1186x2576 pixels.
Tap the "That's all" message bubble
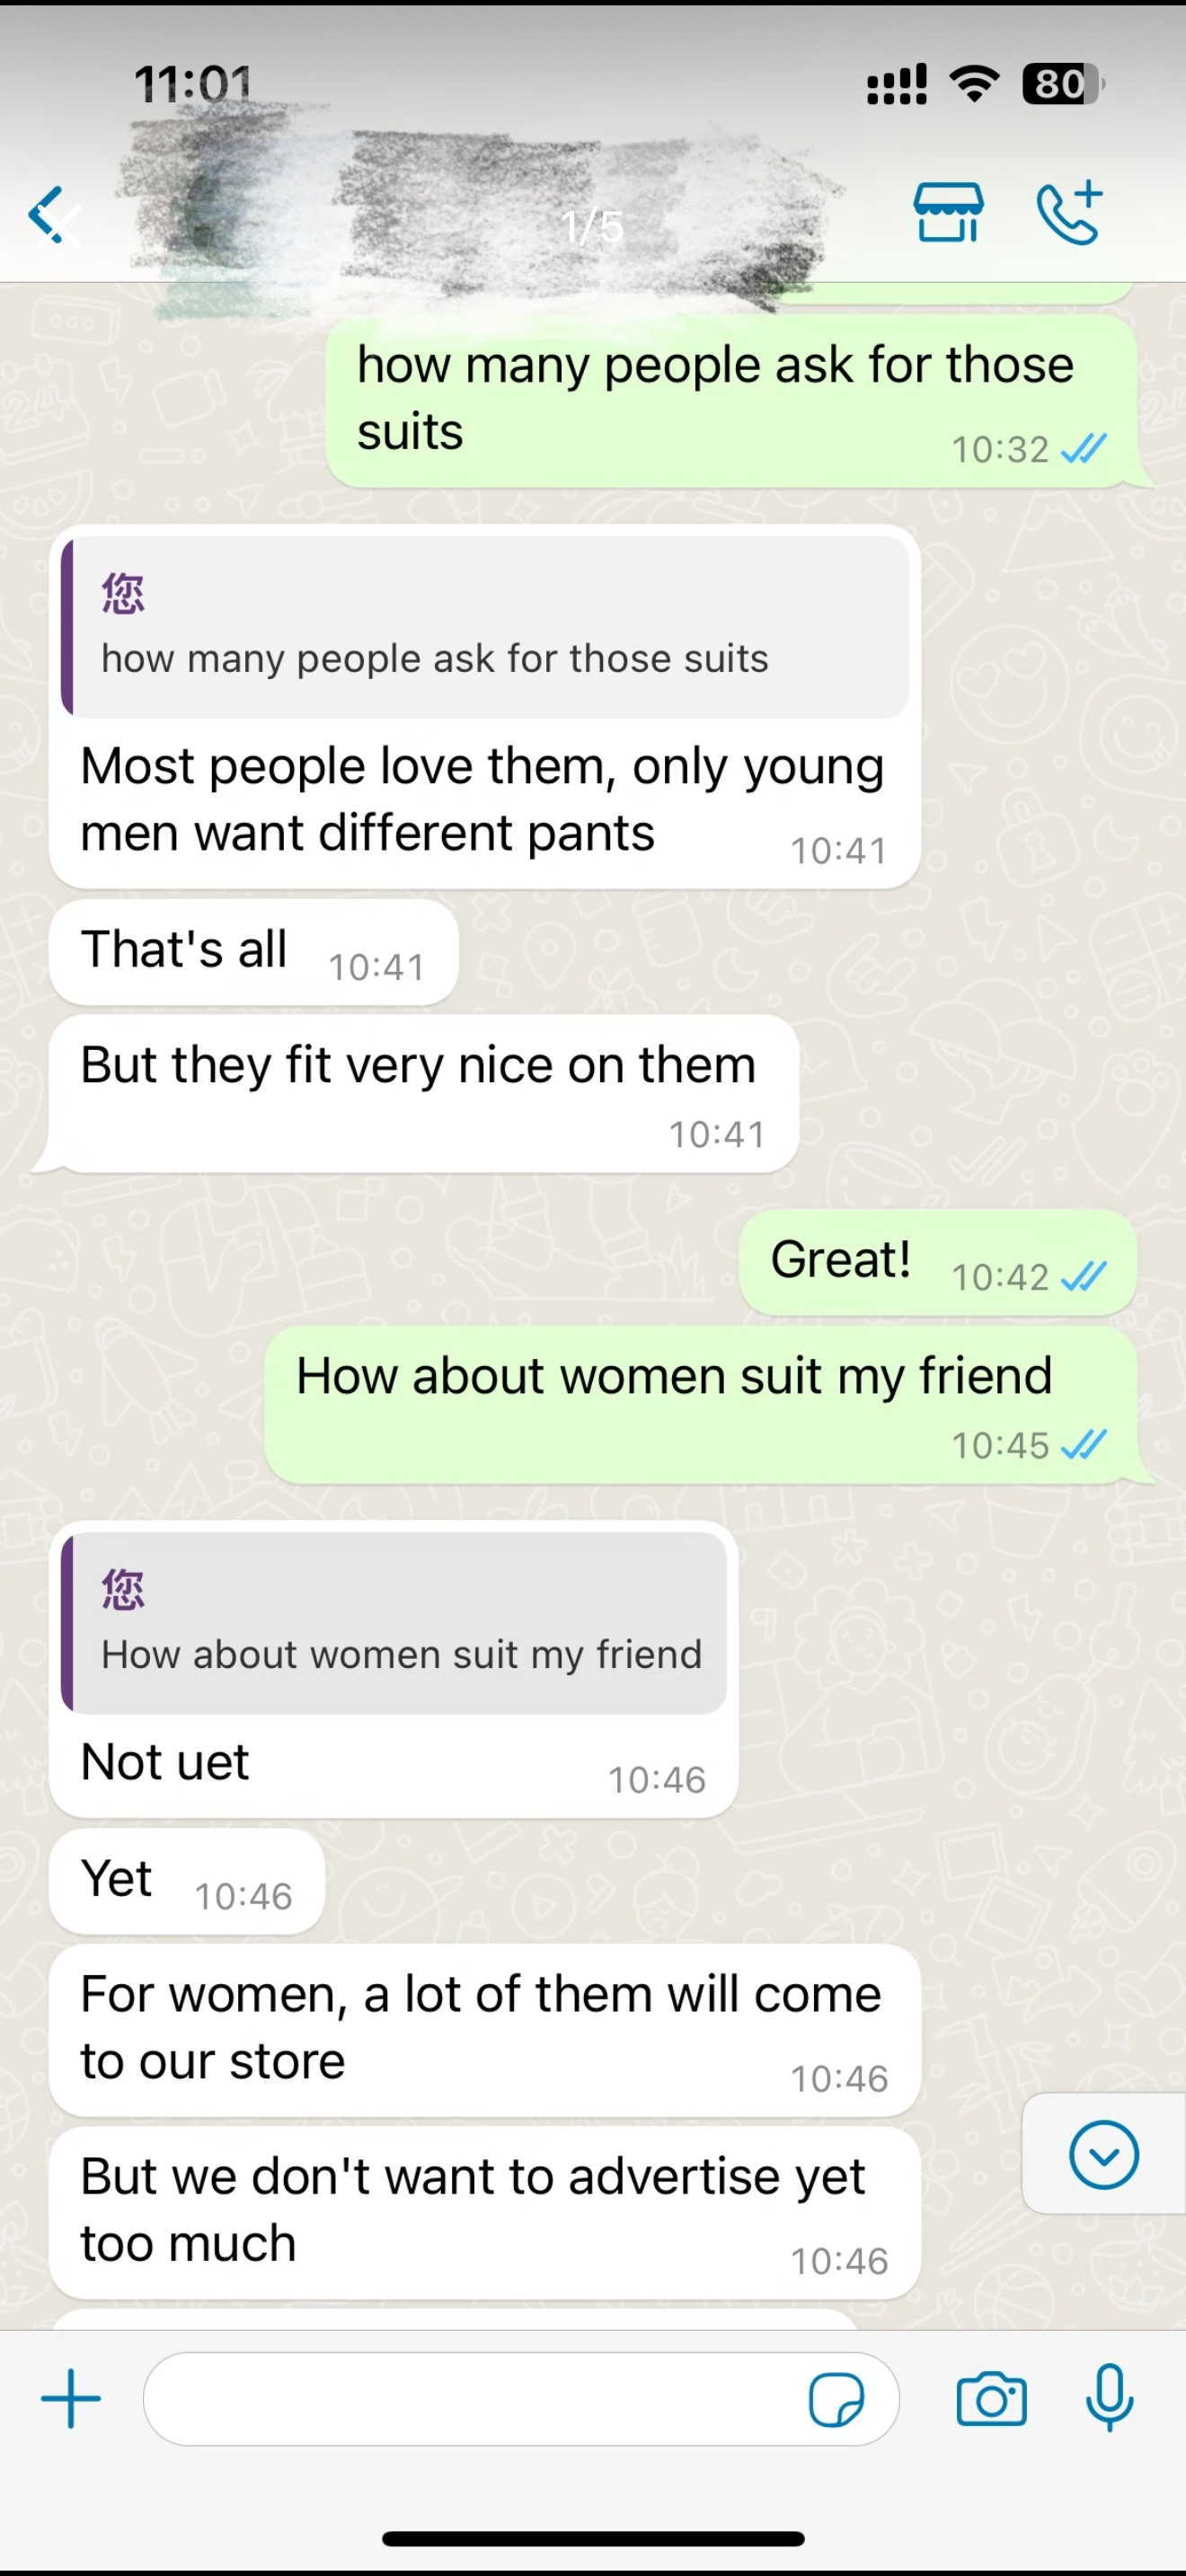(253, 951)
